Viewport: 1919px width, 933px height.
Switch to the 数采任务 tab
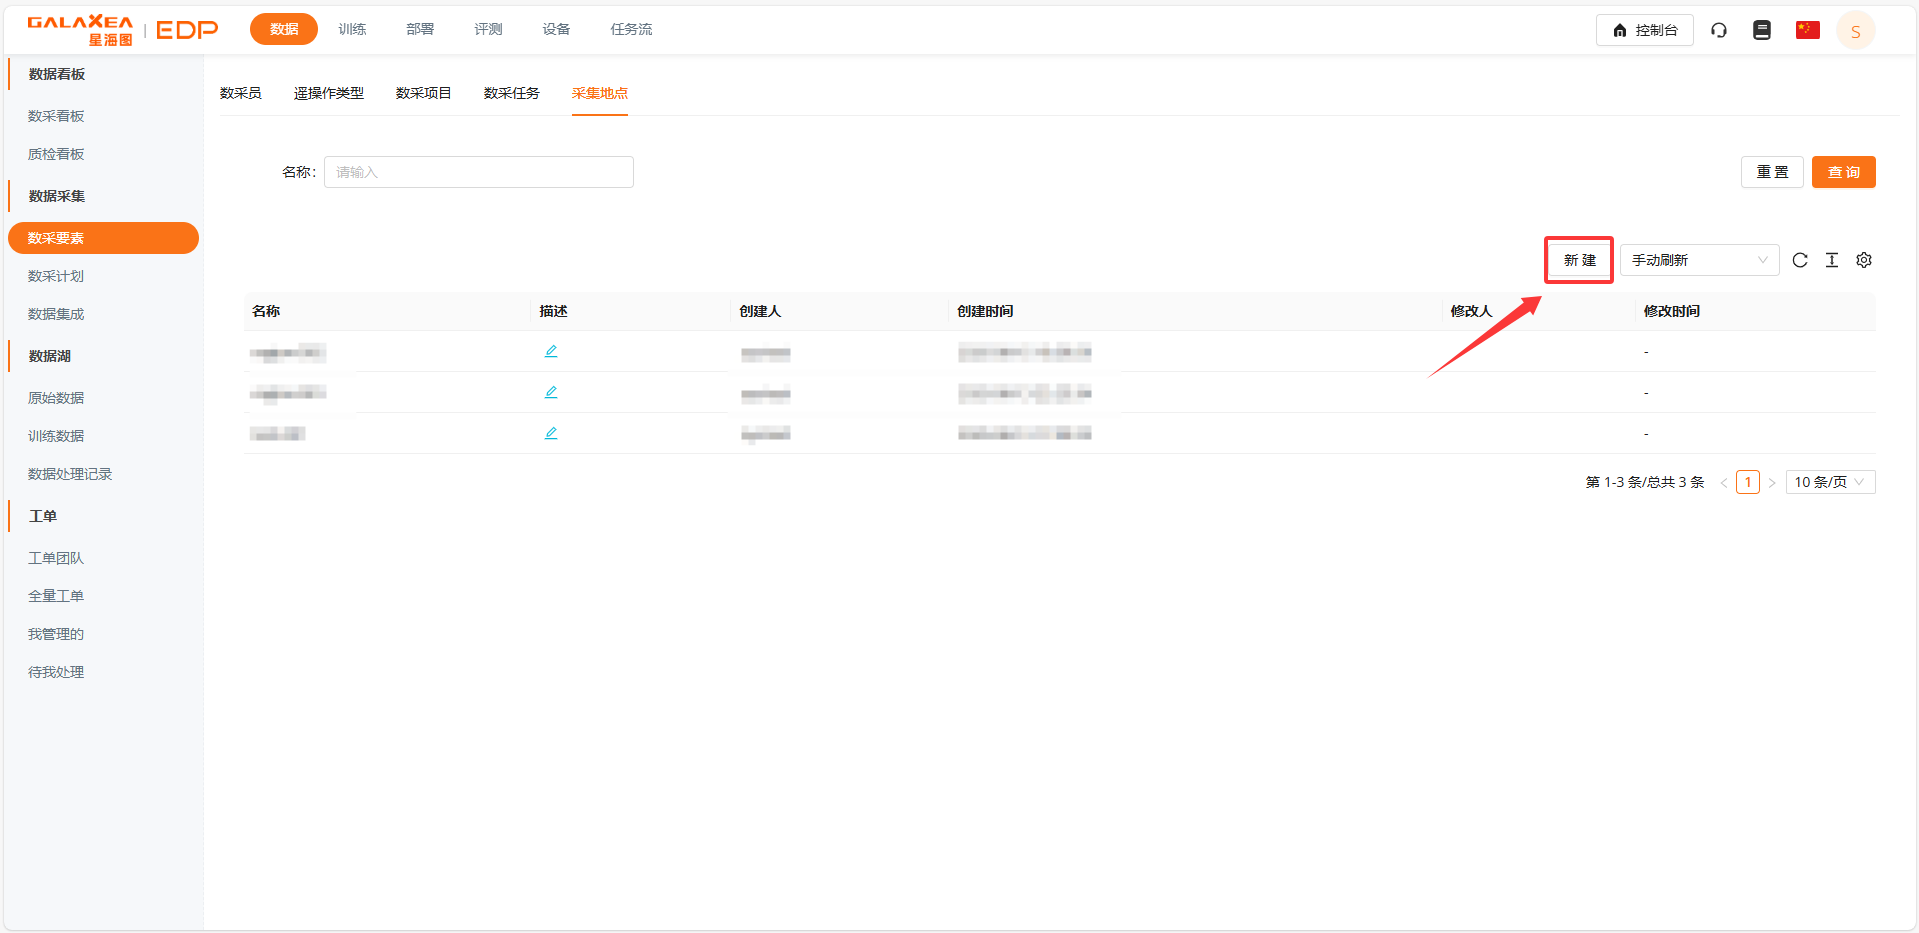tap(511, 93)
